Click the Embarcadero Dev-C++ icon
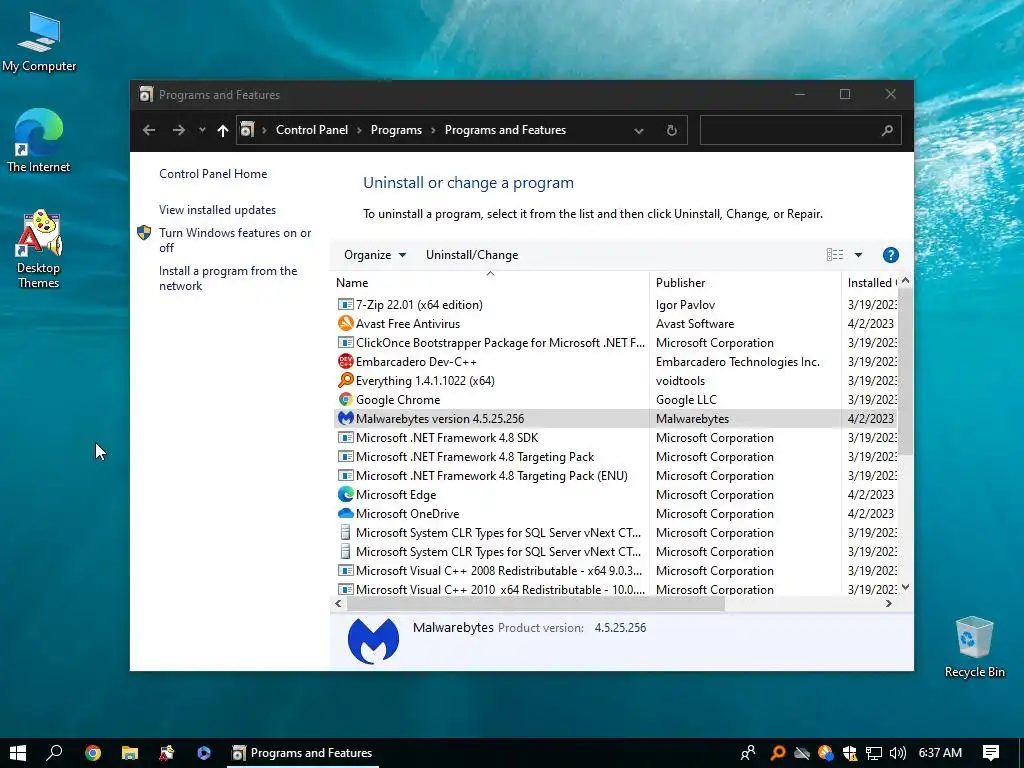 click(345, 361)
